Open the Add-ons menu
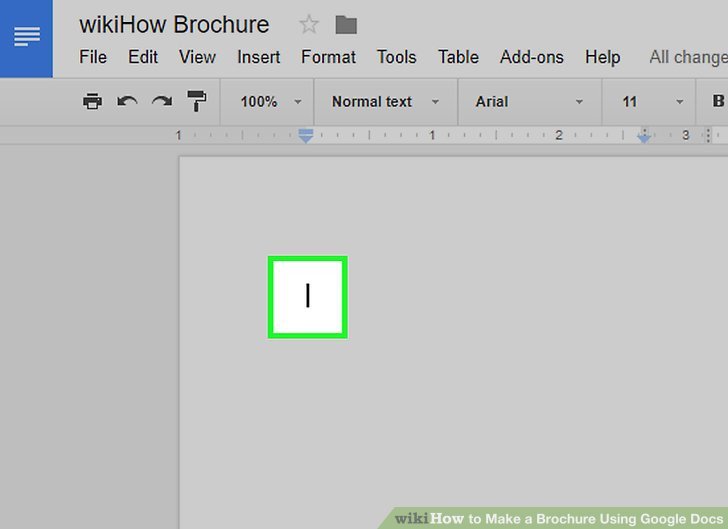The height and width of the screenshot is (529, 728). click(x=532, y=57)
